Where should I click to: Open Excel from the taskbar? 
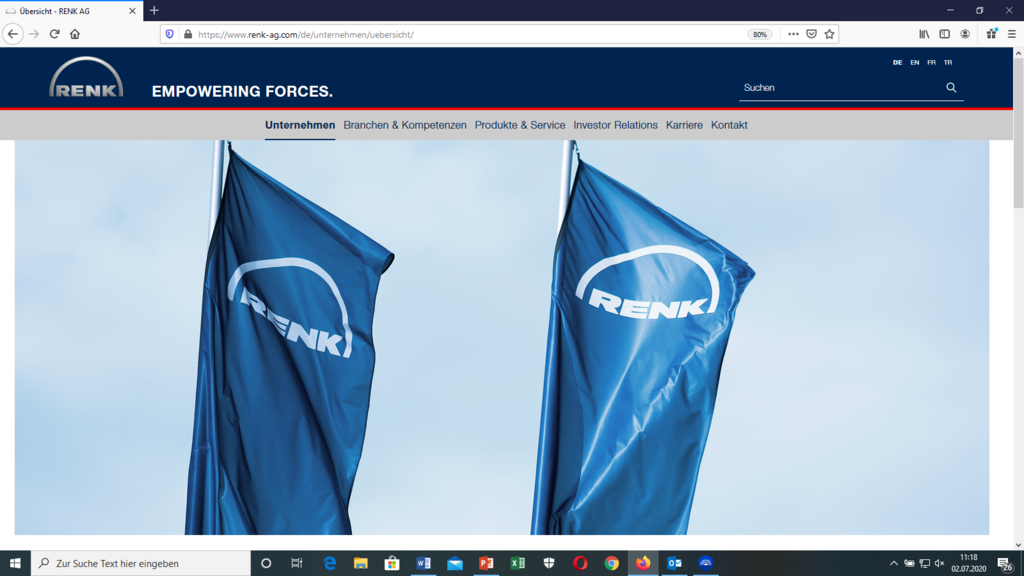point(517,563)
